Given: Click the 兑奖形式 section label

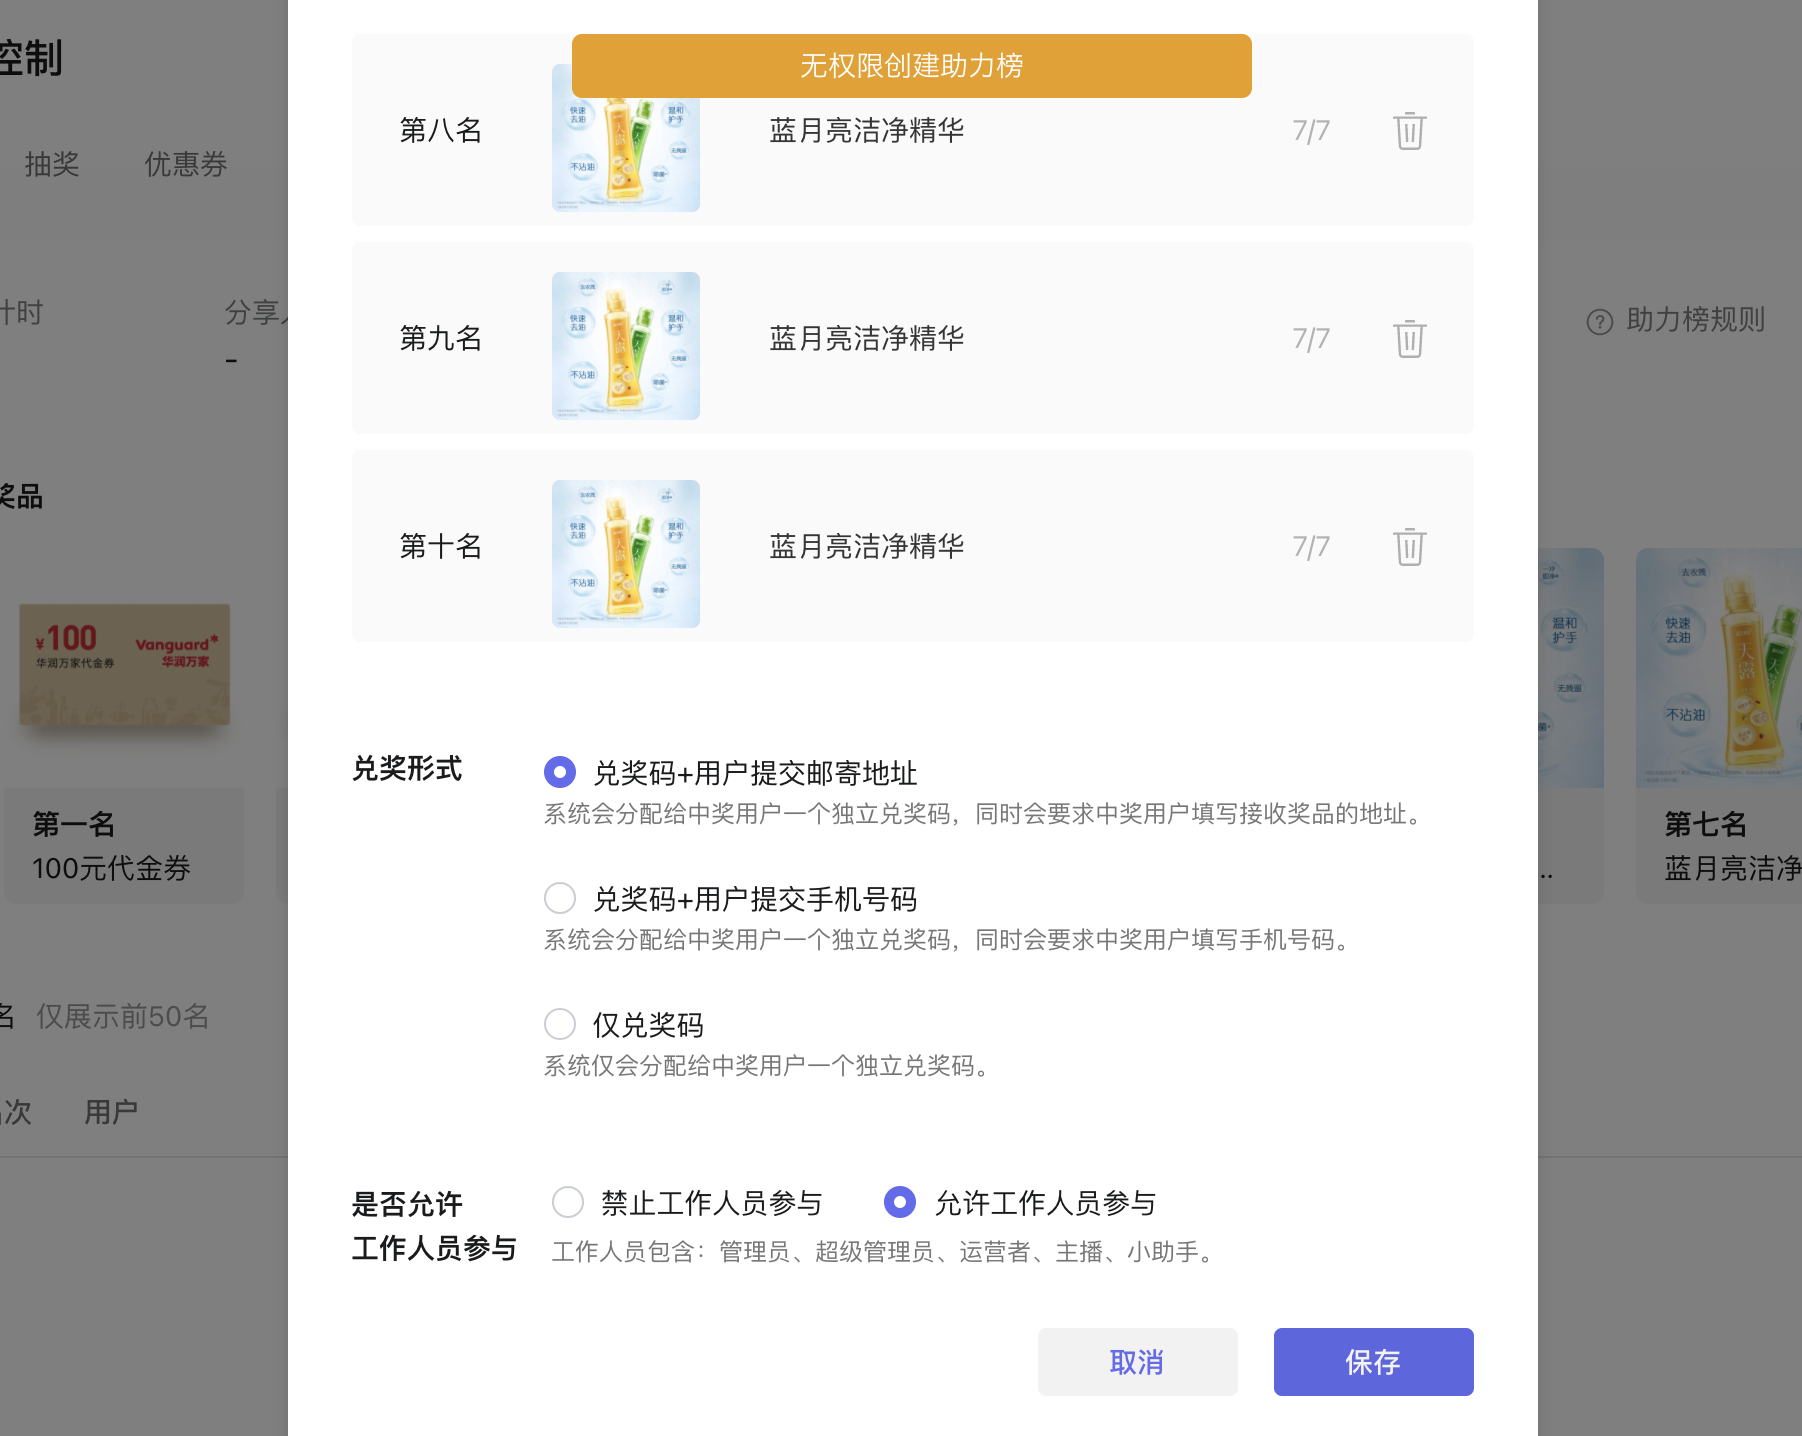Looking at the screenshot, I should pyautogui.click(x=407, y=768).
